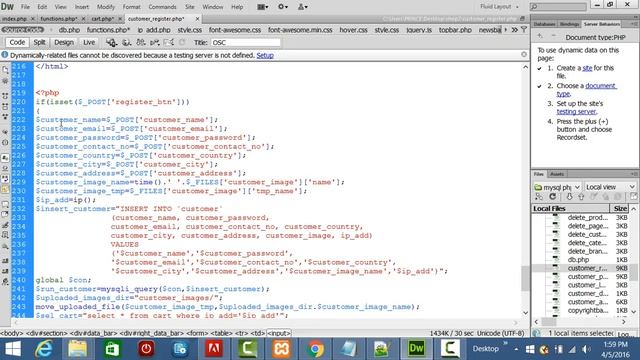Open the Commands menu
Screen dimensions: 640x360
[x=162, y=7]
